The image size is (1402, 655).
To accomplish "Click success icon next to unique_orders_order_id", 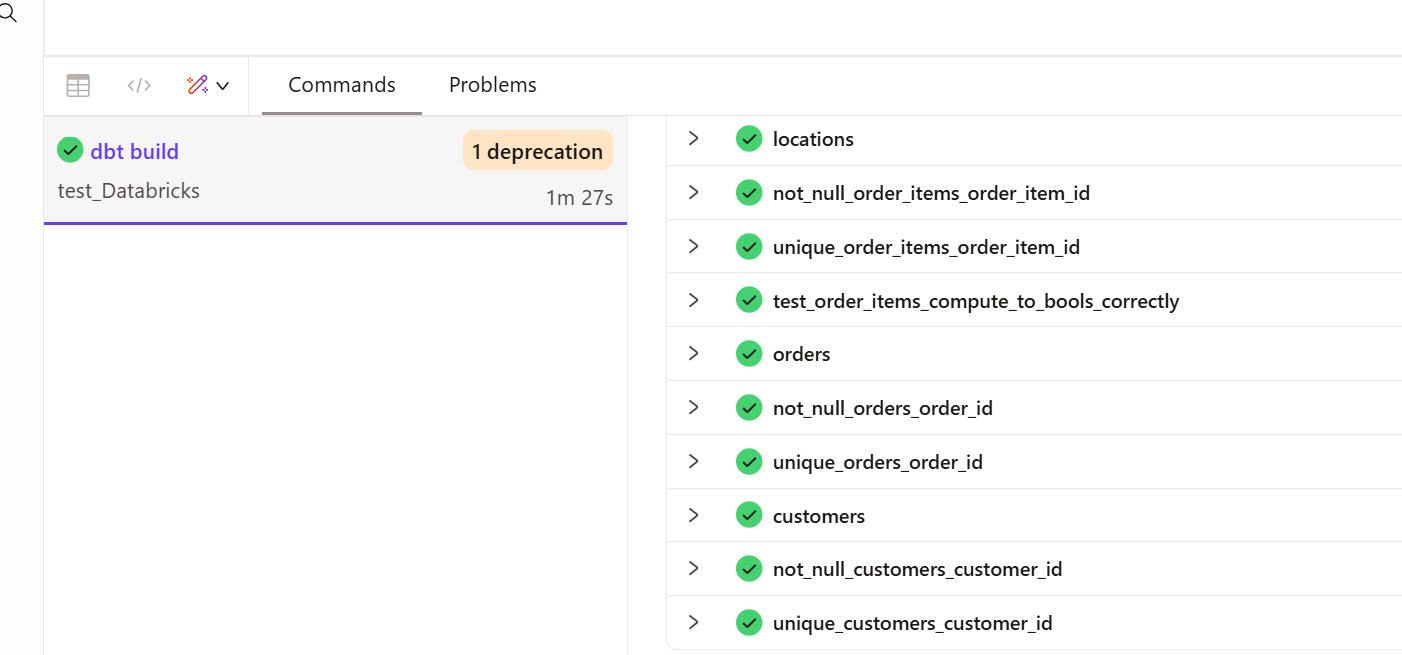I will coord(749,462).
